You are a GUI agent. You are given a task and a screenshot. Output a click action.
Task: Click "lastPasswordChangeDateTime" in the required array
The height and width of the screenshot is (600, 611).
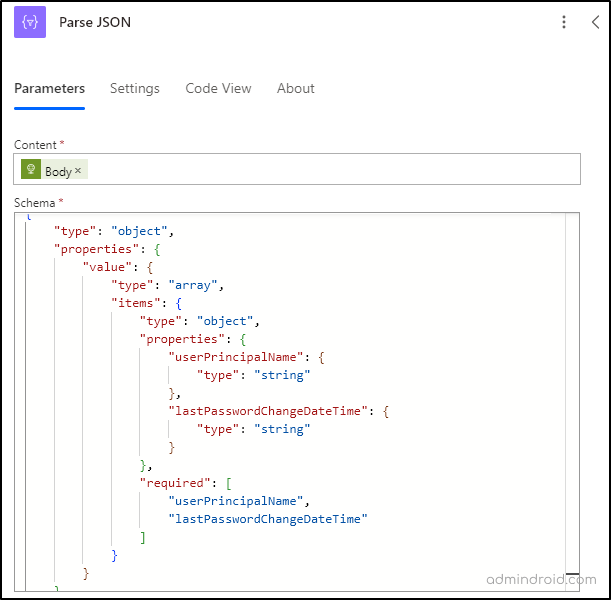268,519
